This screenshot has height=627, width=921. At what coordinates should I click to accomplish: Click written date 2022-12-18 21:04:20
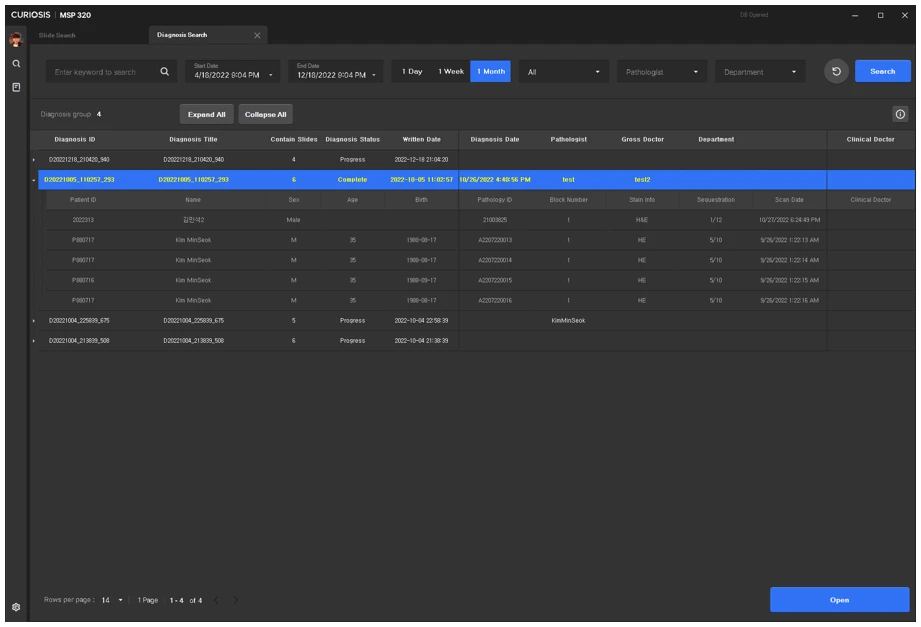pos(421,160)
